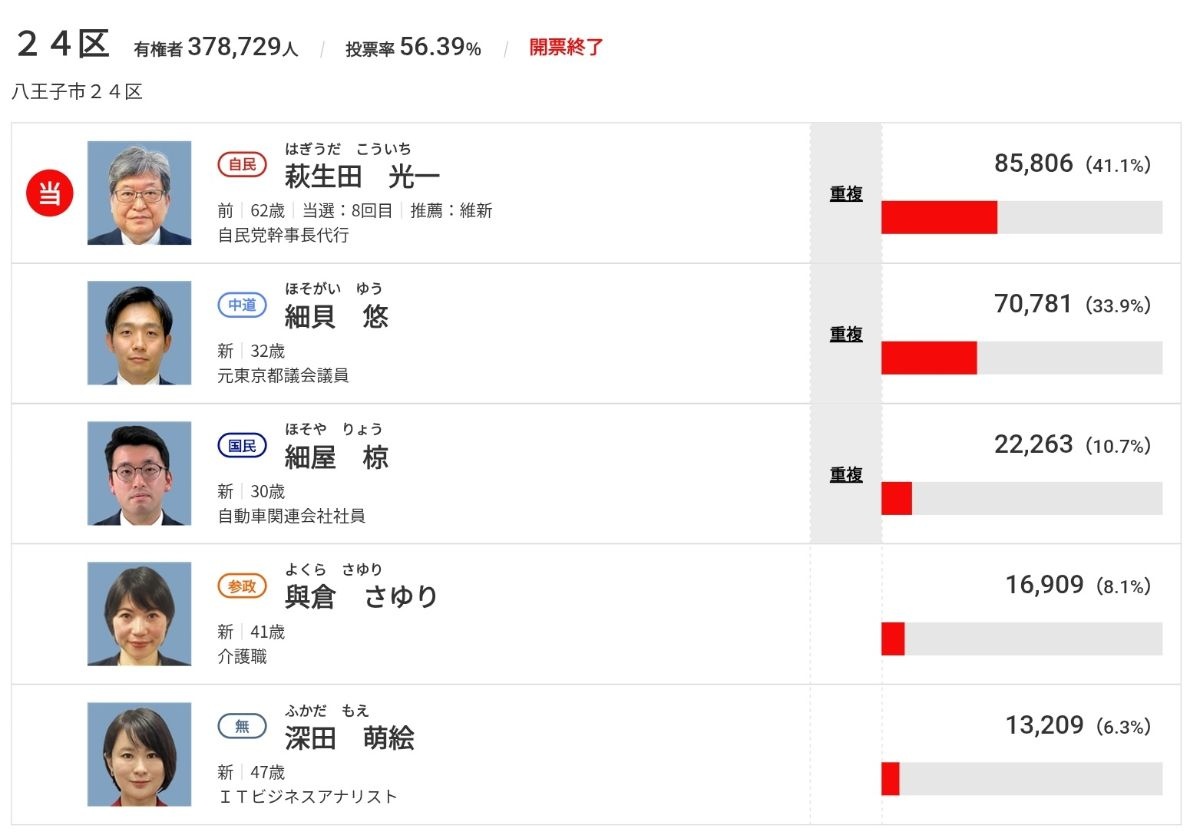Click candidate name 深田 萌絵
Viewport: 1200px width, 835px height.
coord(349,738)
